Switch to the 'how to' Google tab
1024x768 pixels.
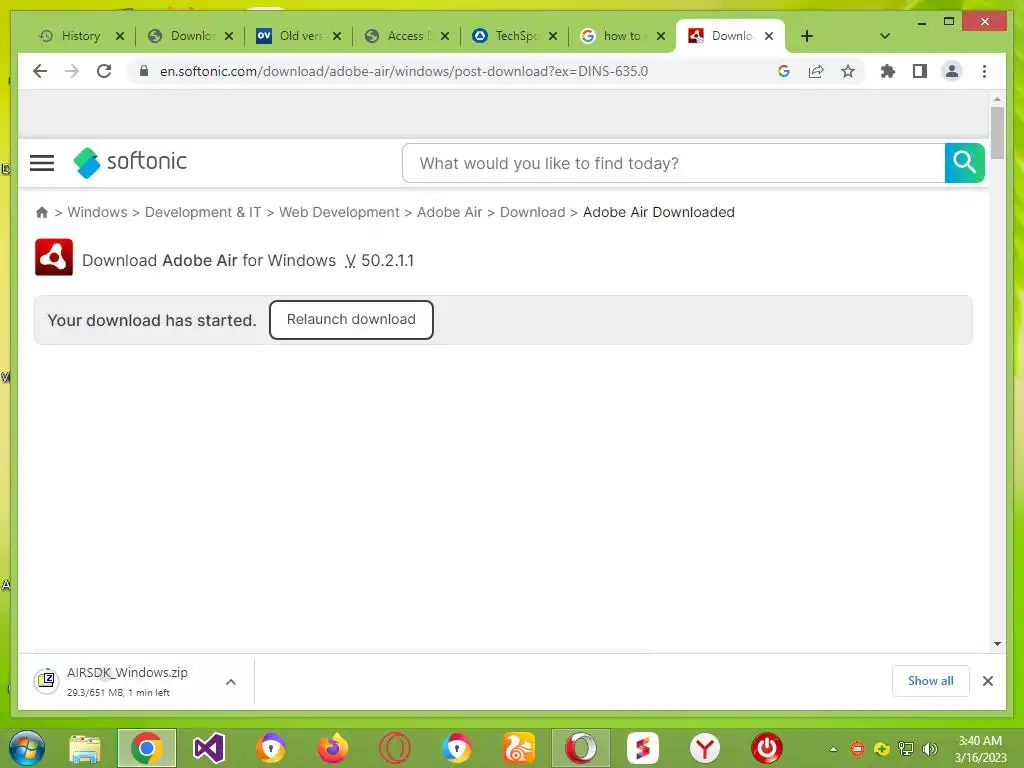[615, 36]
